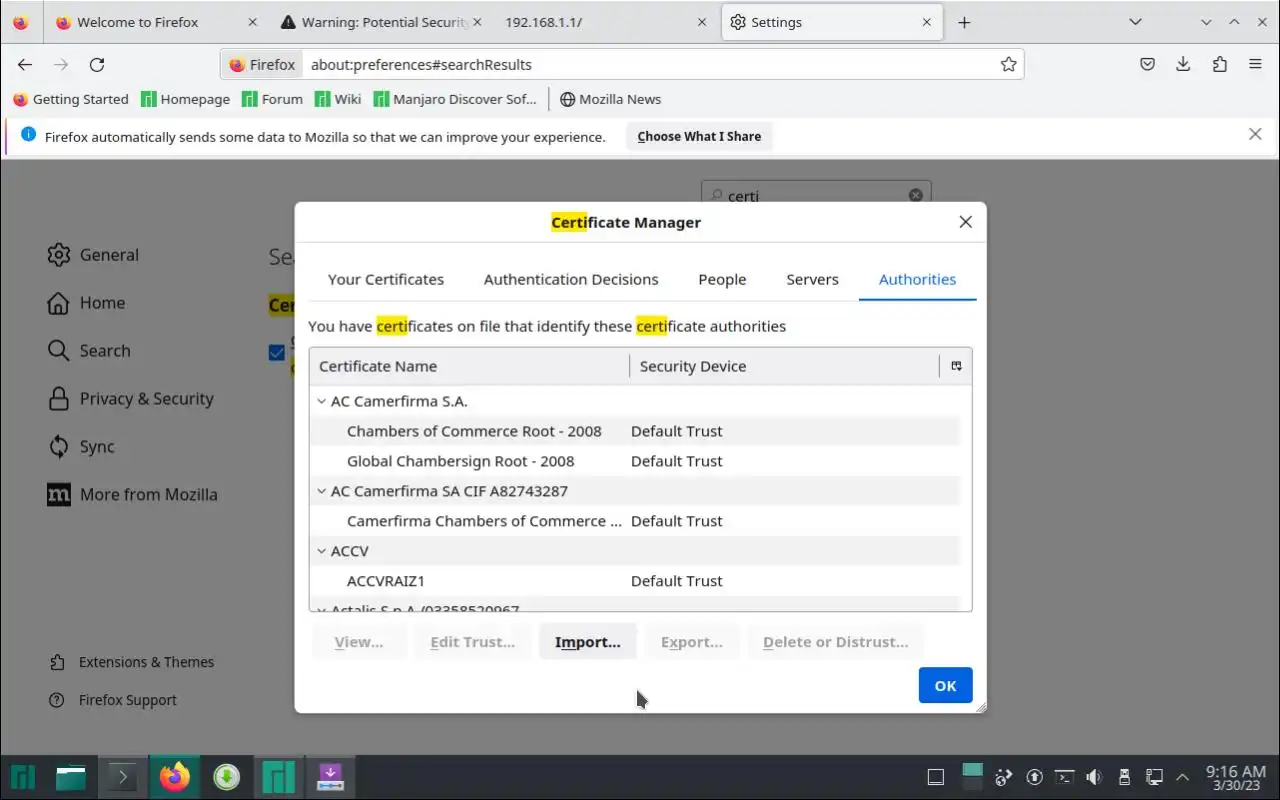Click the Import... button
Image resolution: width=1280 pixels, height=800 pixels.
(588, 642)
